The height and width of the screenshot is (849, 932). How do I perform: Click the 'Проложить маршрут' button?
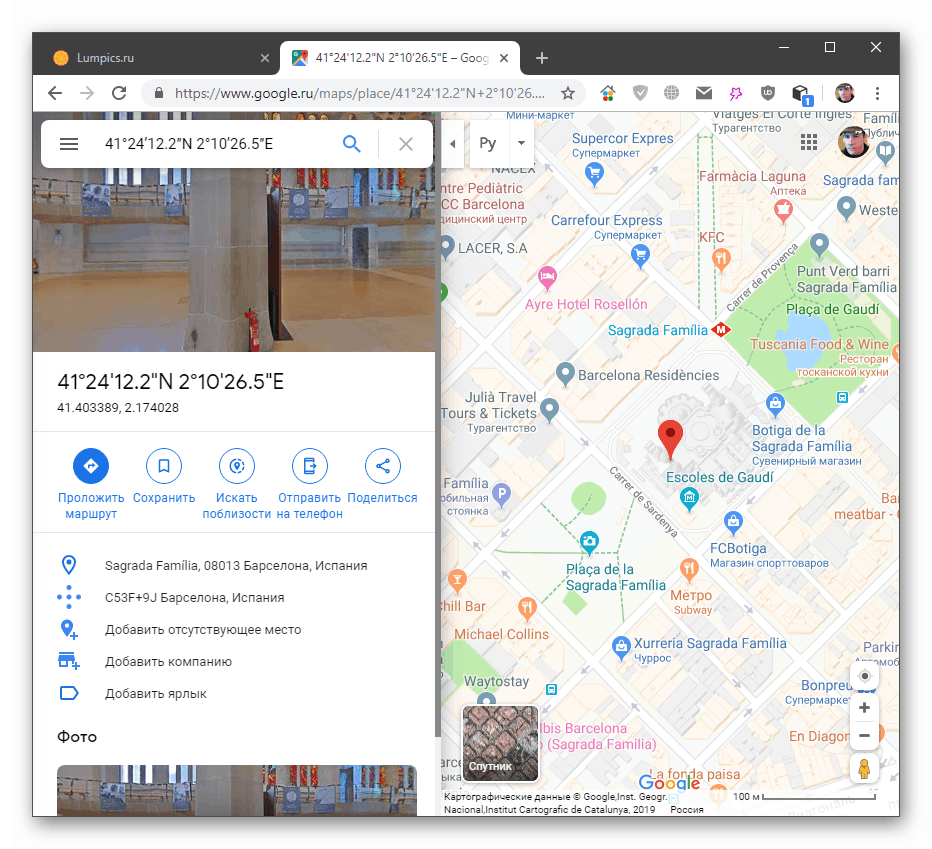click(x=91, y=465)
